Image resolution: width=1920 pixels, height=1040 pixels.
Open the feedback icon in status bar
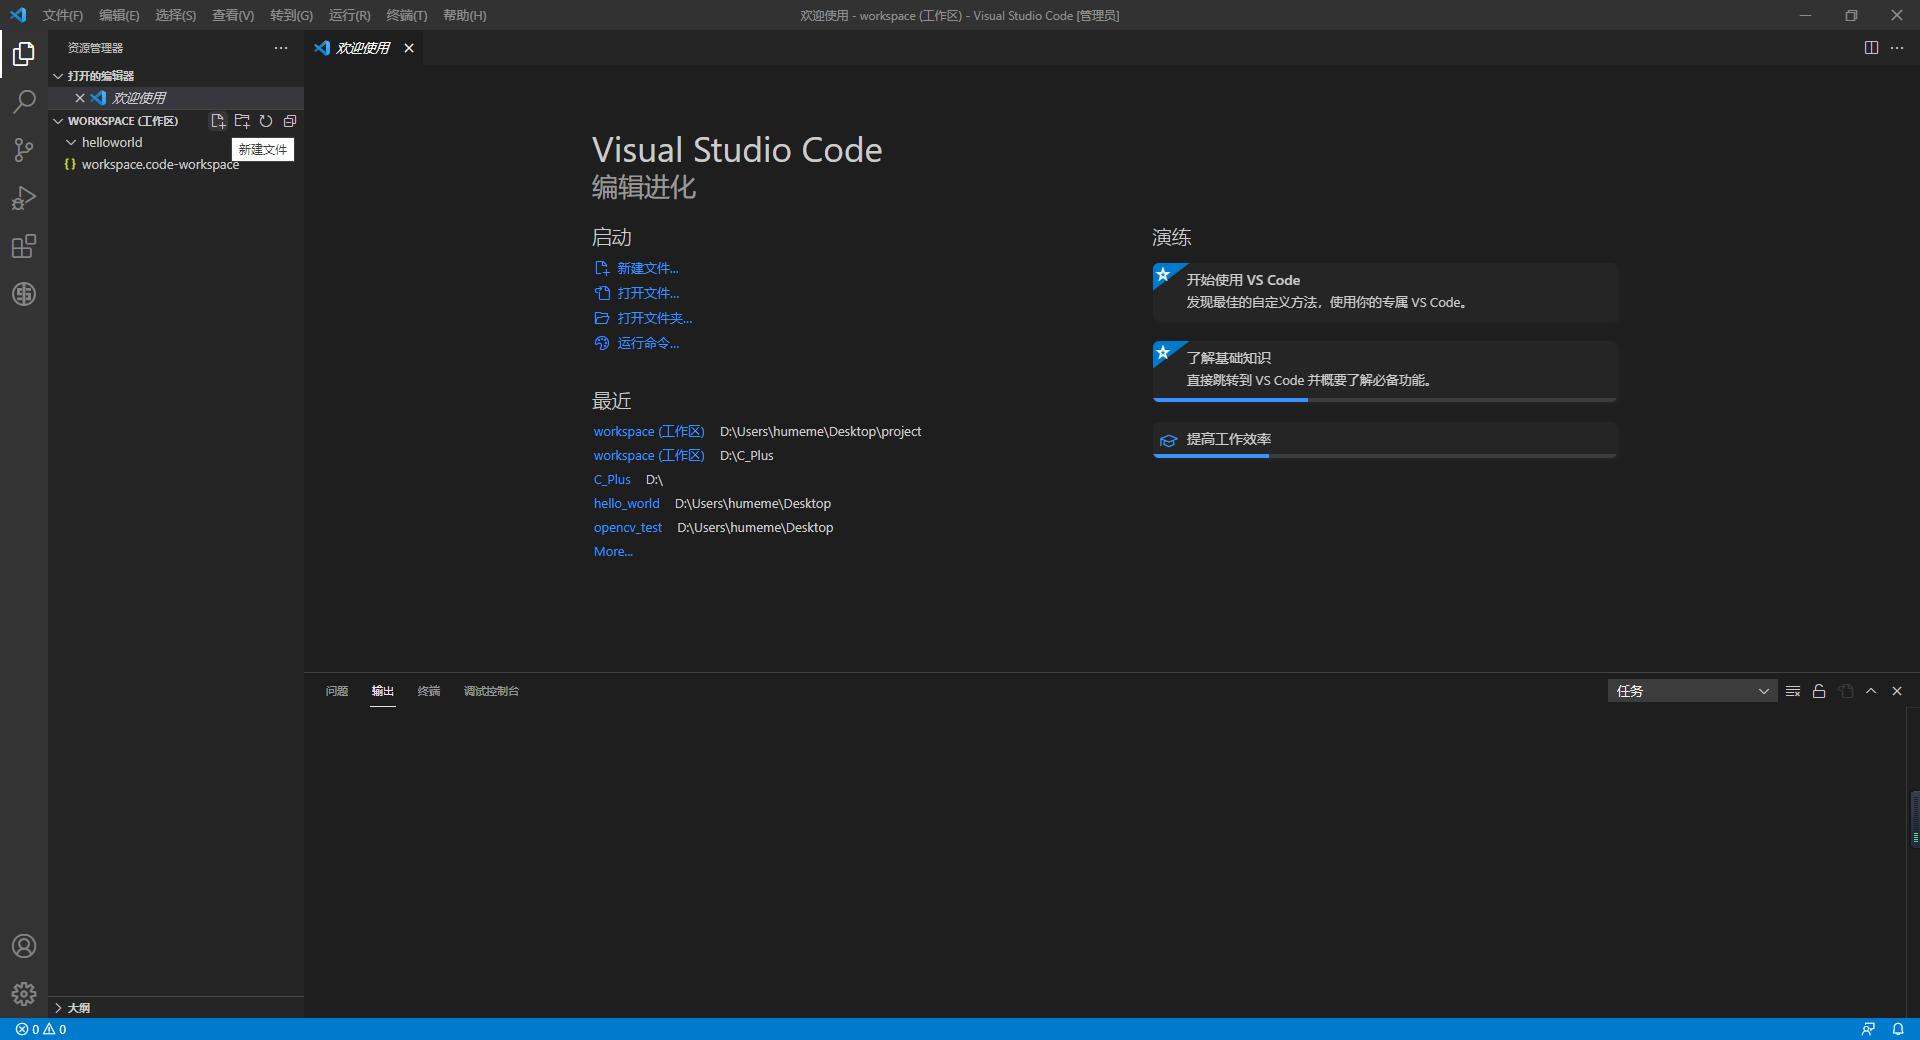point(1868,1029)
